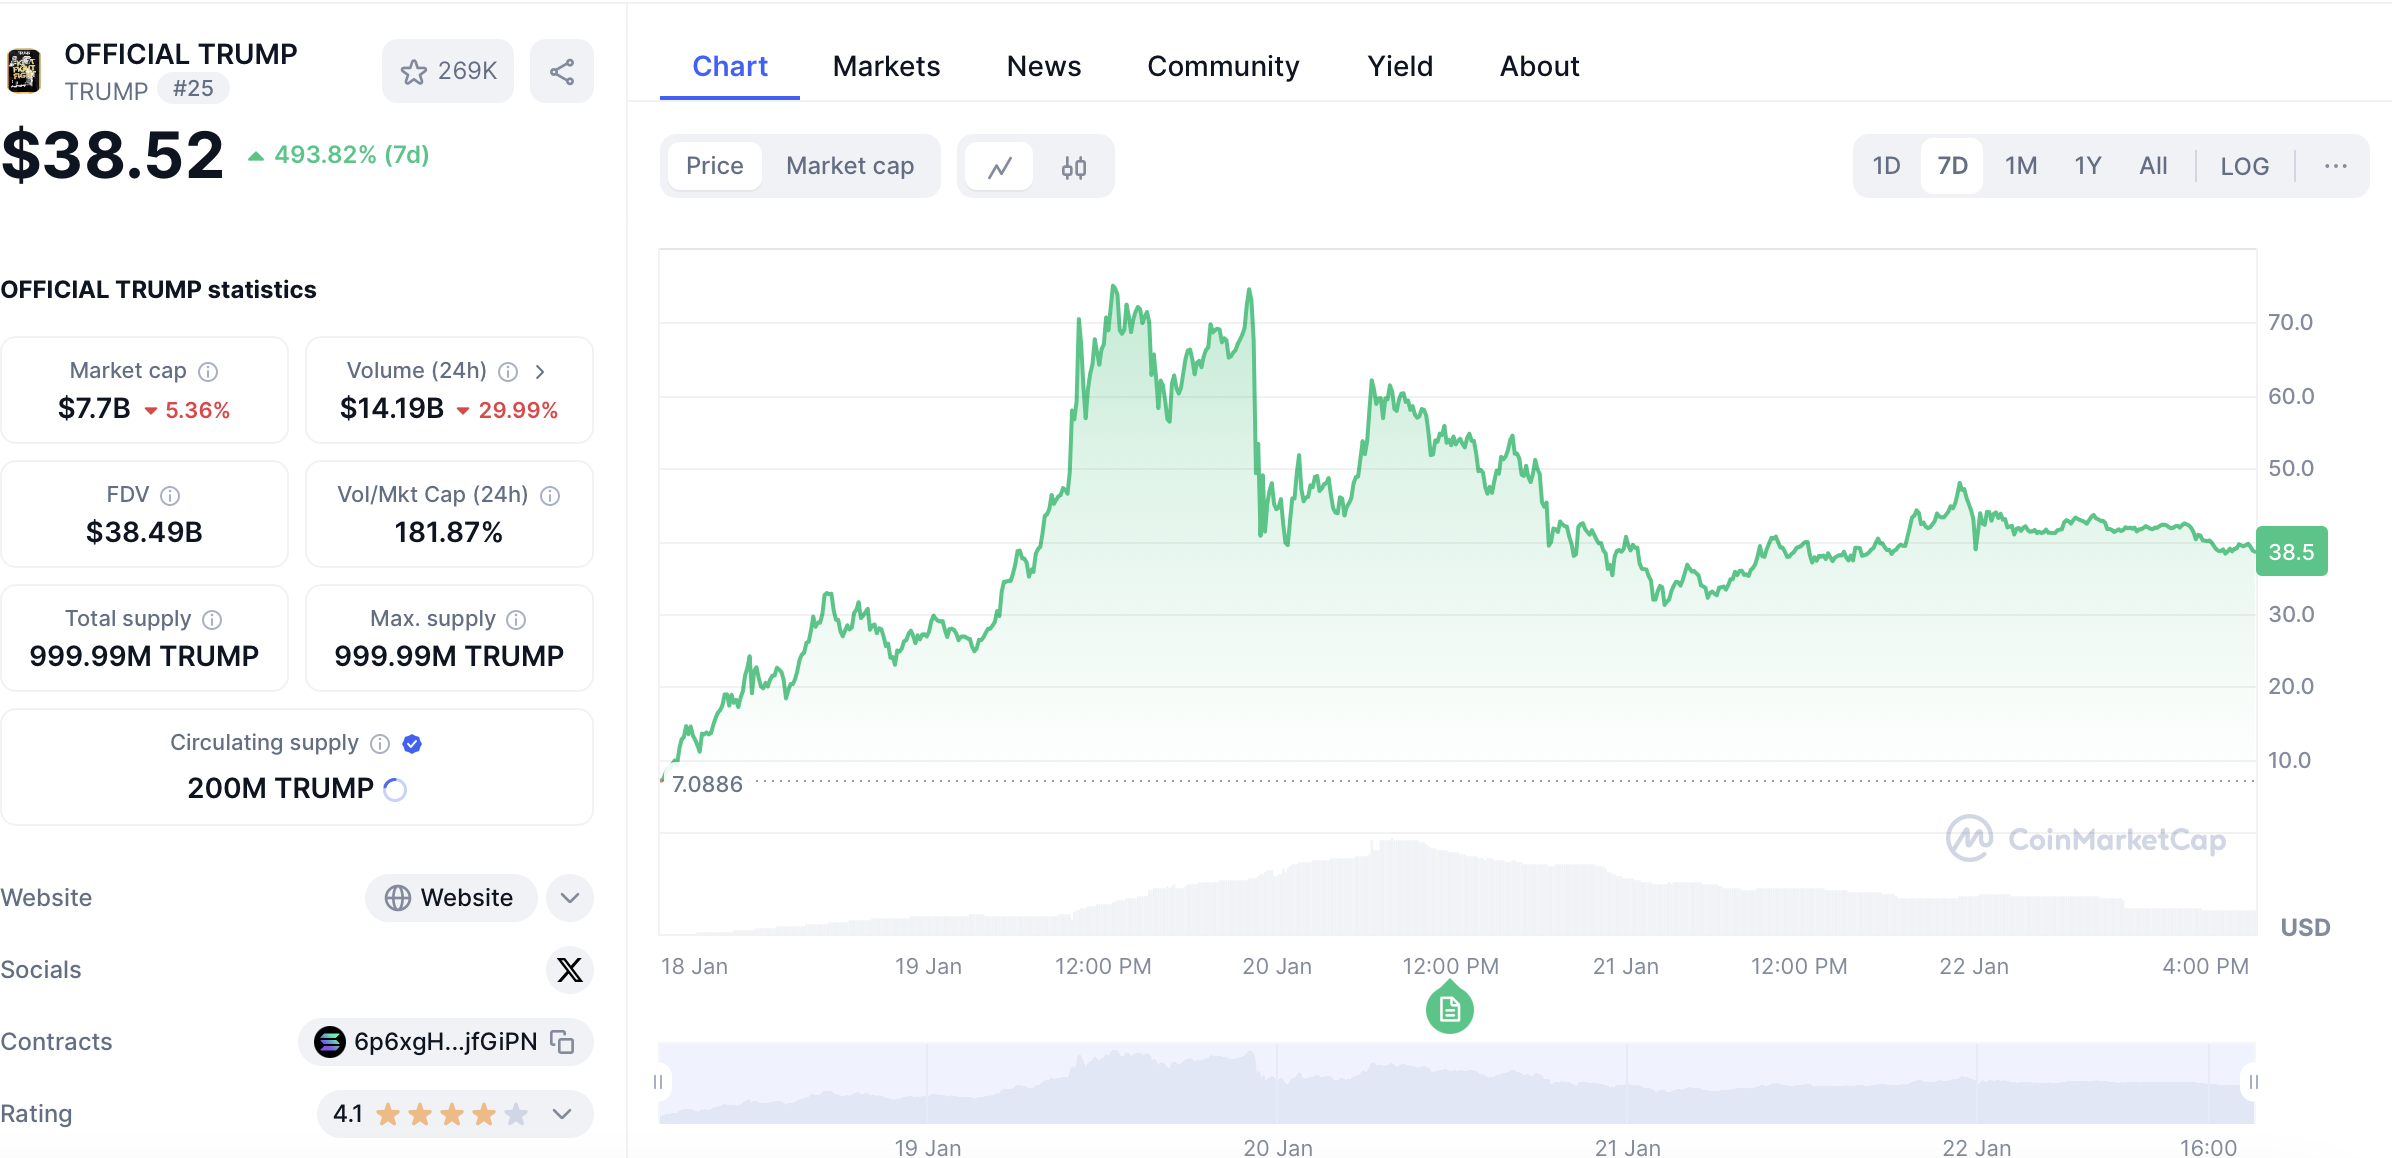Switch to candlestick chart view
Viewport: 2392px width, 1158px height.
click(1074, 167)
